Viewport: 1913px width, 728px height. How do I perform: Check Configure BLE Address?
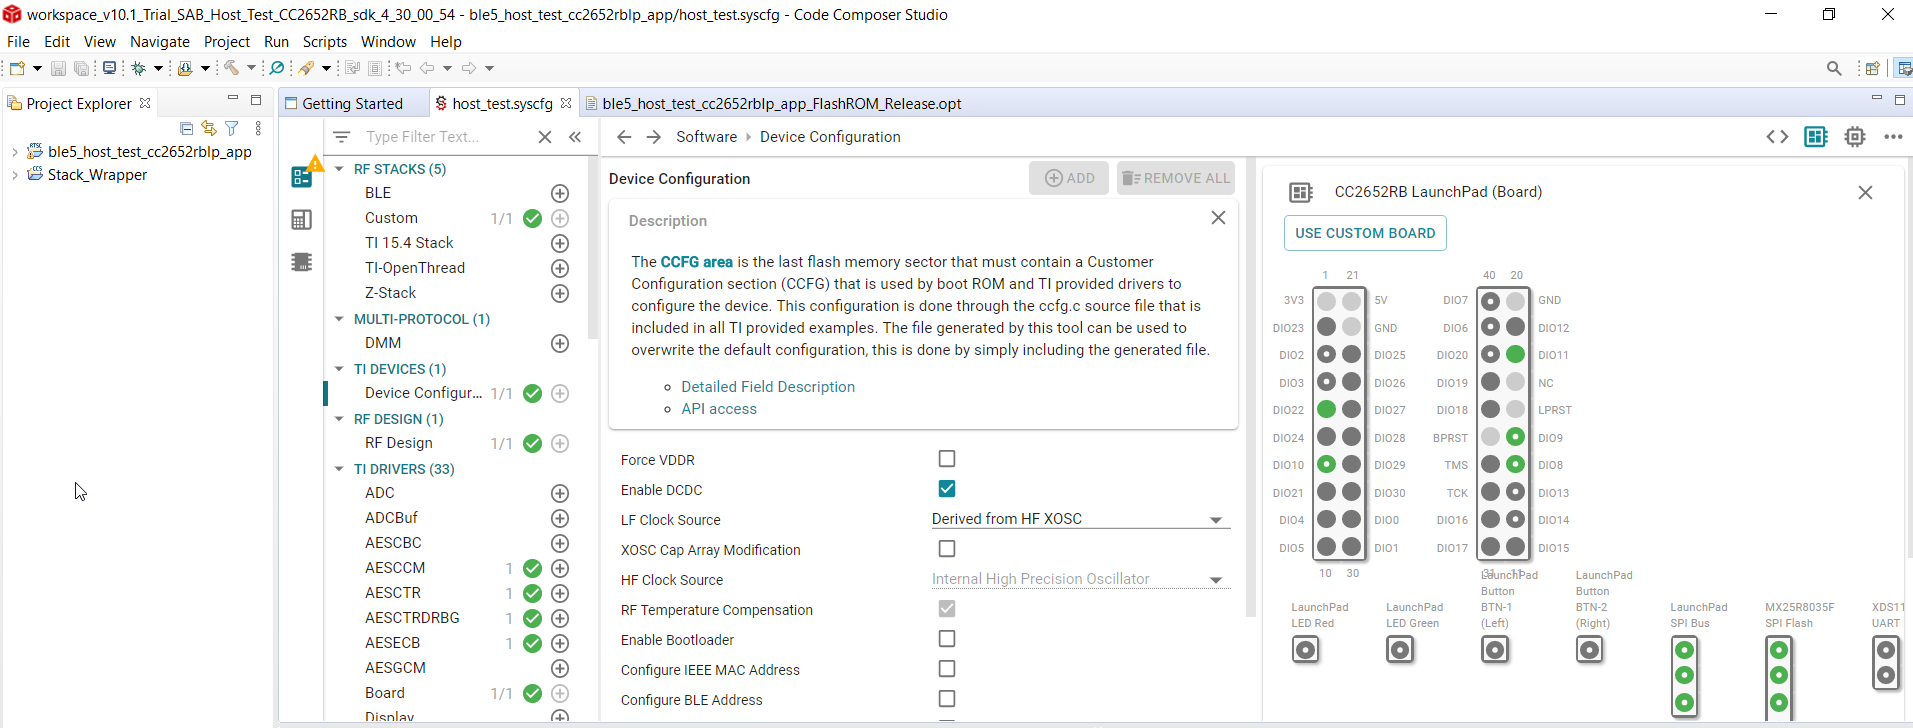[947, 699]
